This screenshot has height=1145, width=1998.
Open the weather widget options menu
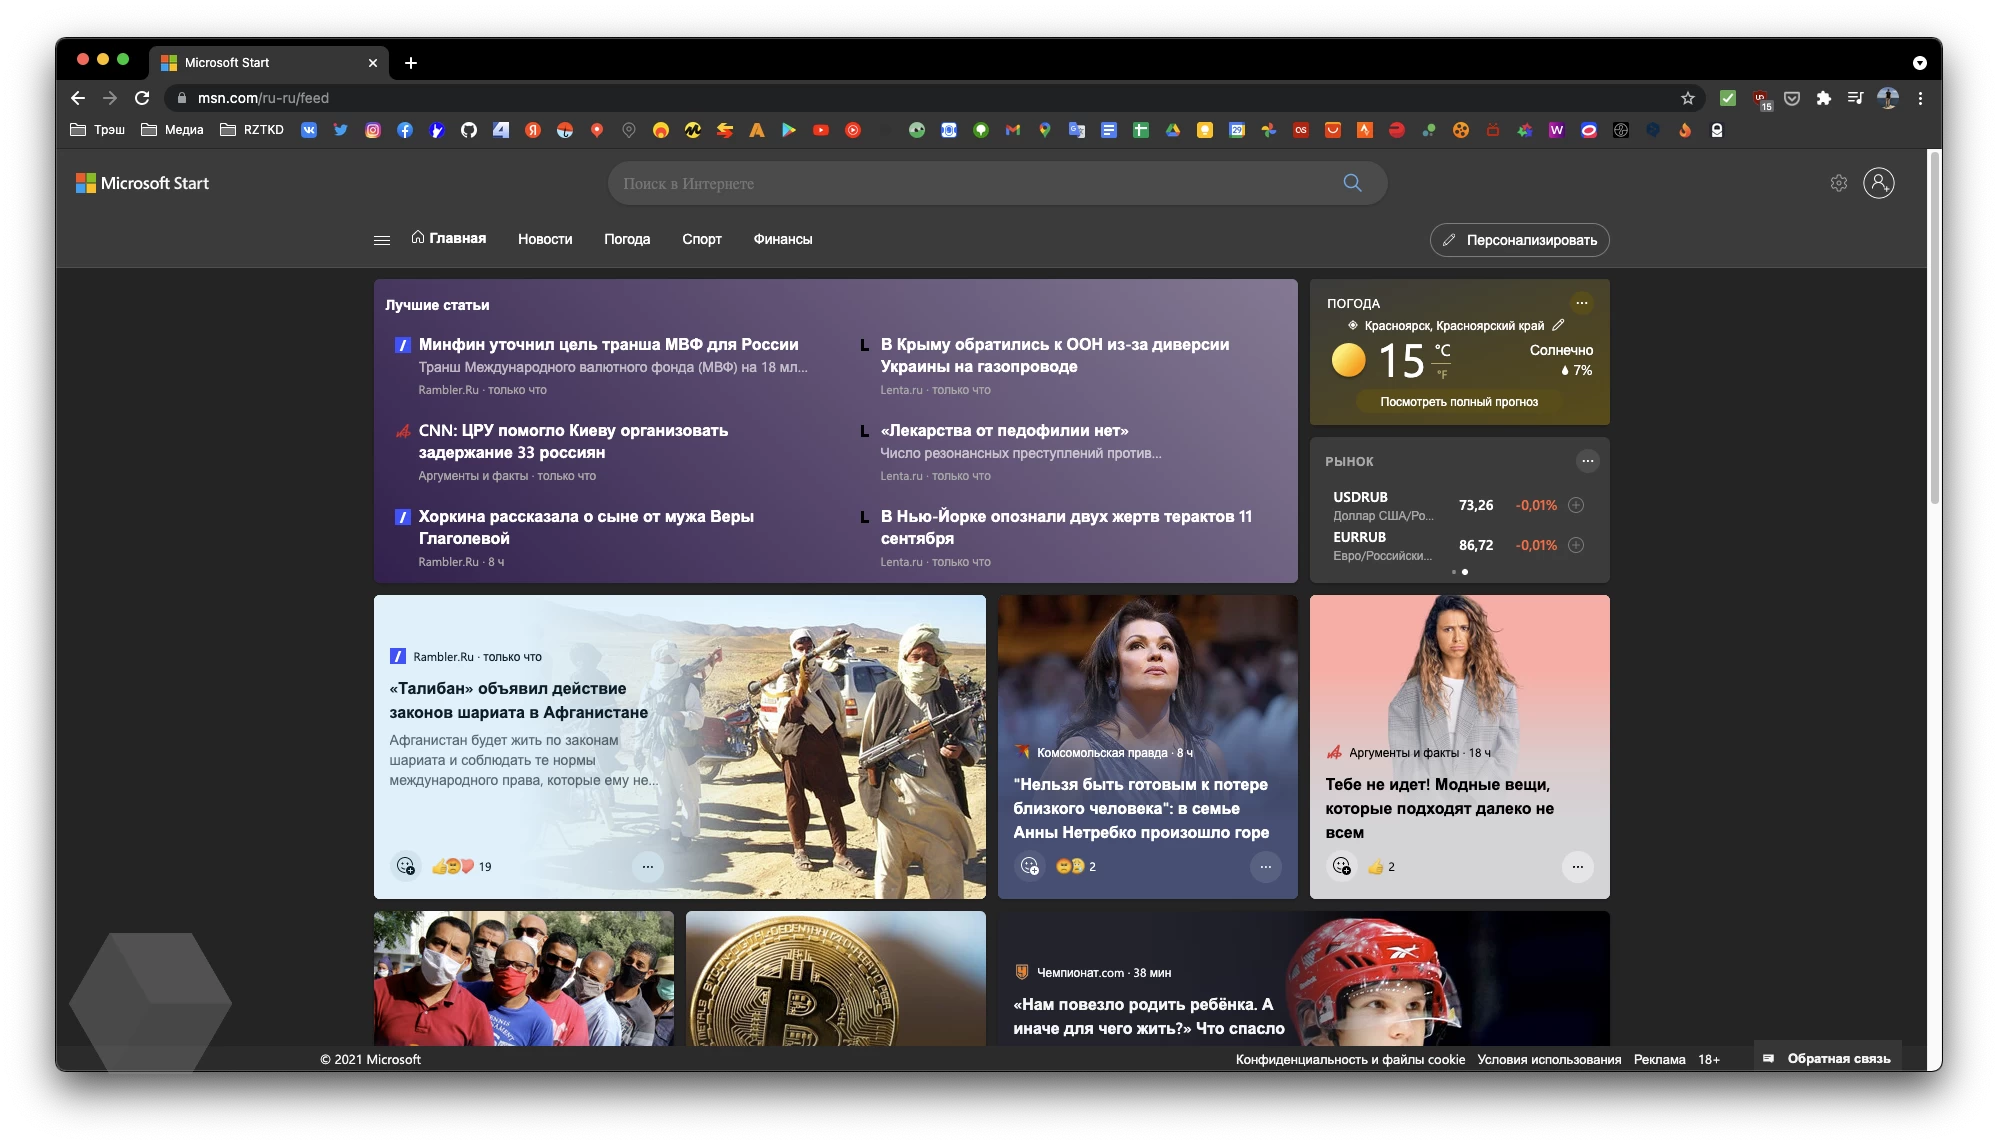[x=1582, y=303]
